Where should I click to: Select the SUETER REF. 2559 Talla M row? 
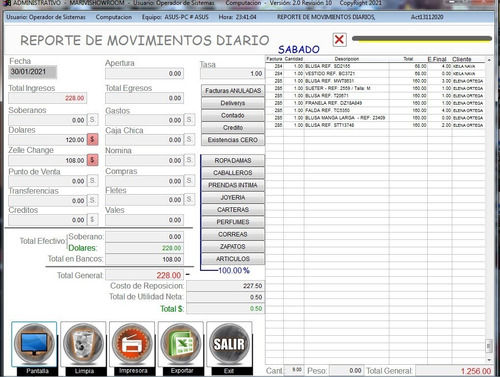375,88
